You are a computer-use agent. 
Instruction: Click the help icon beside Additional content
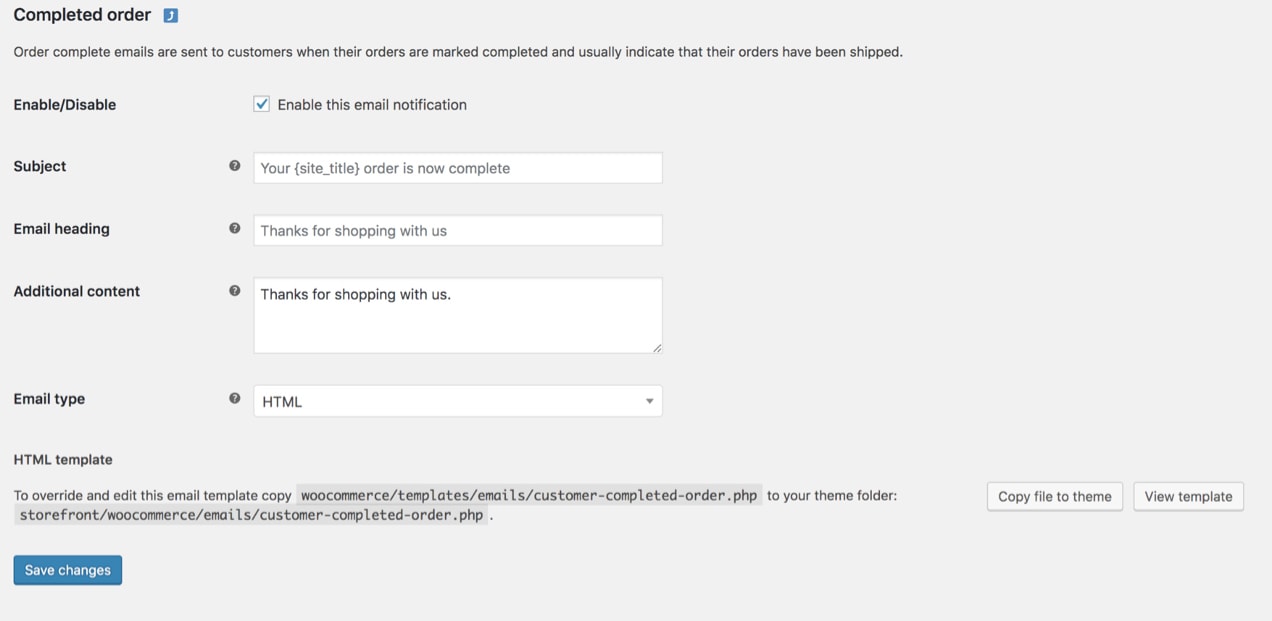coord(235,289)
